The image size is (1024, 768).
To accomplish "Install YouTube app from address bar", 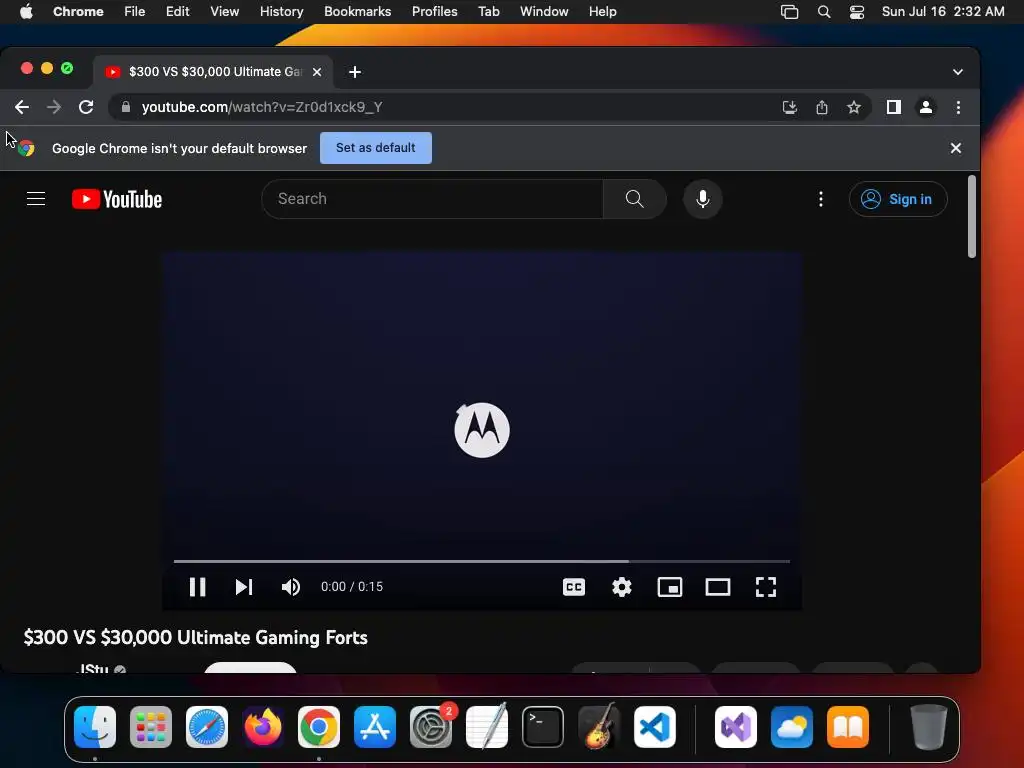I will [x=790, y=107].
